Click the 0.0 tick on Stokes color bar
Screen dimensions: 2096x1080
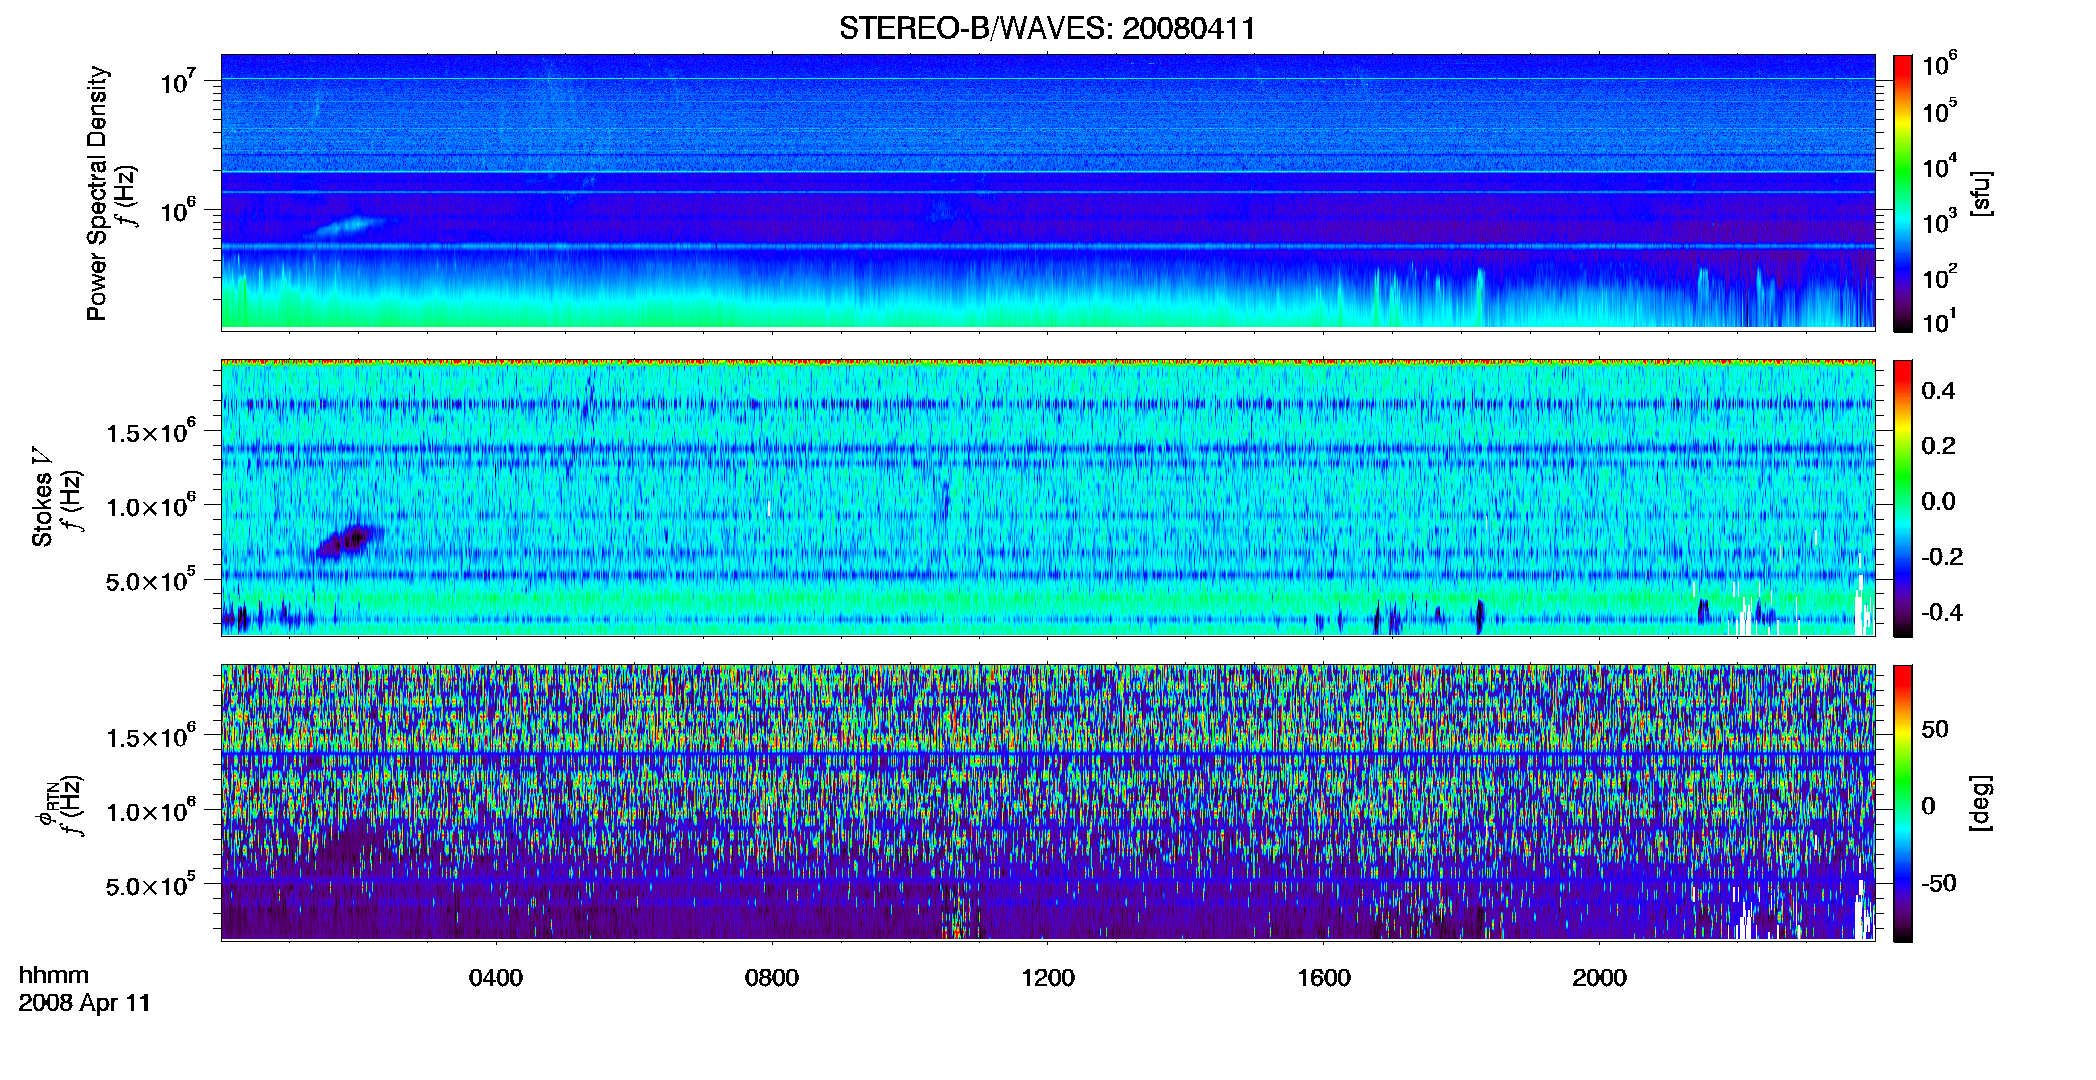click(x=1938, y=501)
